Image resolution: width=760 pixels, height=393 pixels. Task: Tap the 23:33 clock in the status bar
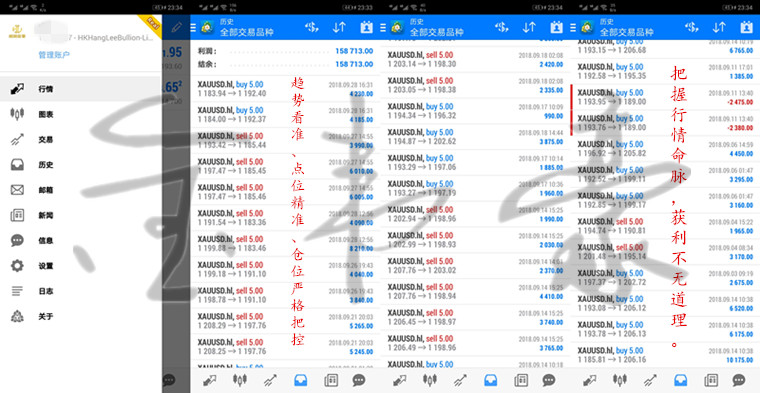366,7
